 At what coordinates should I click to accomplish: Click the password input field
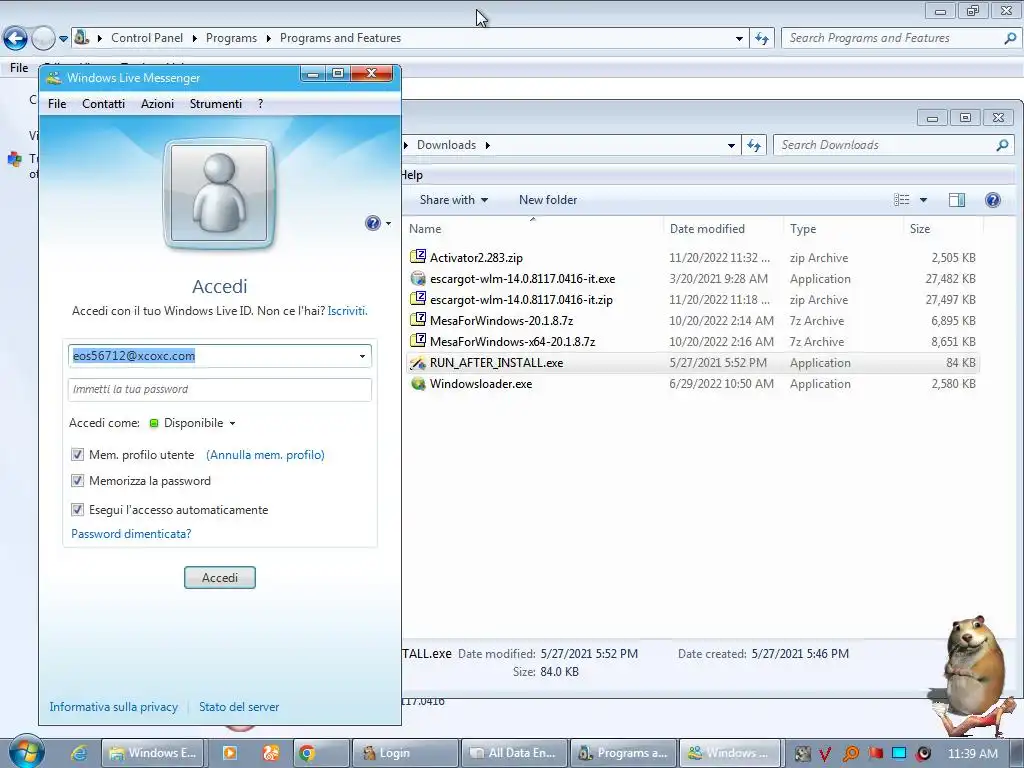pyautogui.click(x=219, y=389)
